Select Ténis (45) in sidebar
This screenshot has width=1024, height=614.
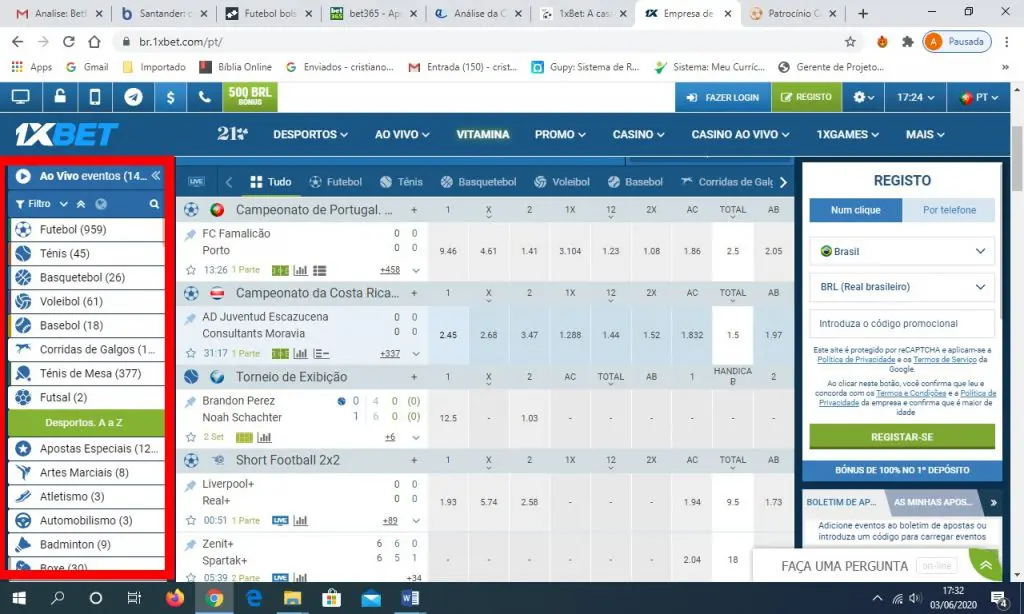[87, 253]
